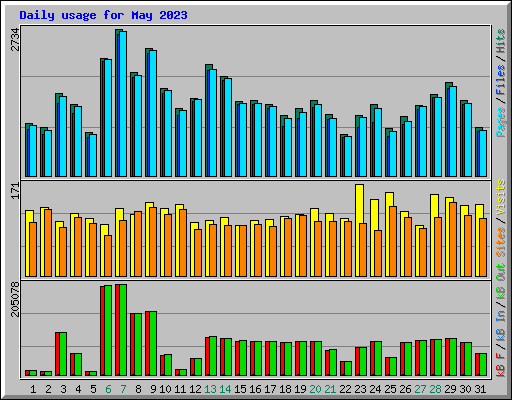512x400 pixels.
Task: Select the green kB Out bar for day 3
Action: coord(63,354)
